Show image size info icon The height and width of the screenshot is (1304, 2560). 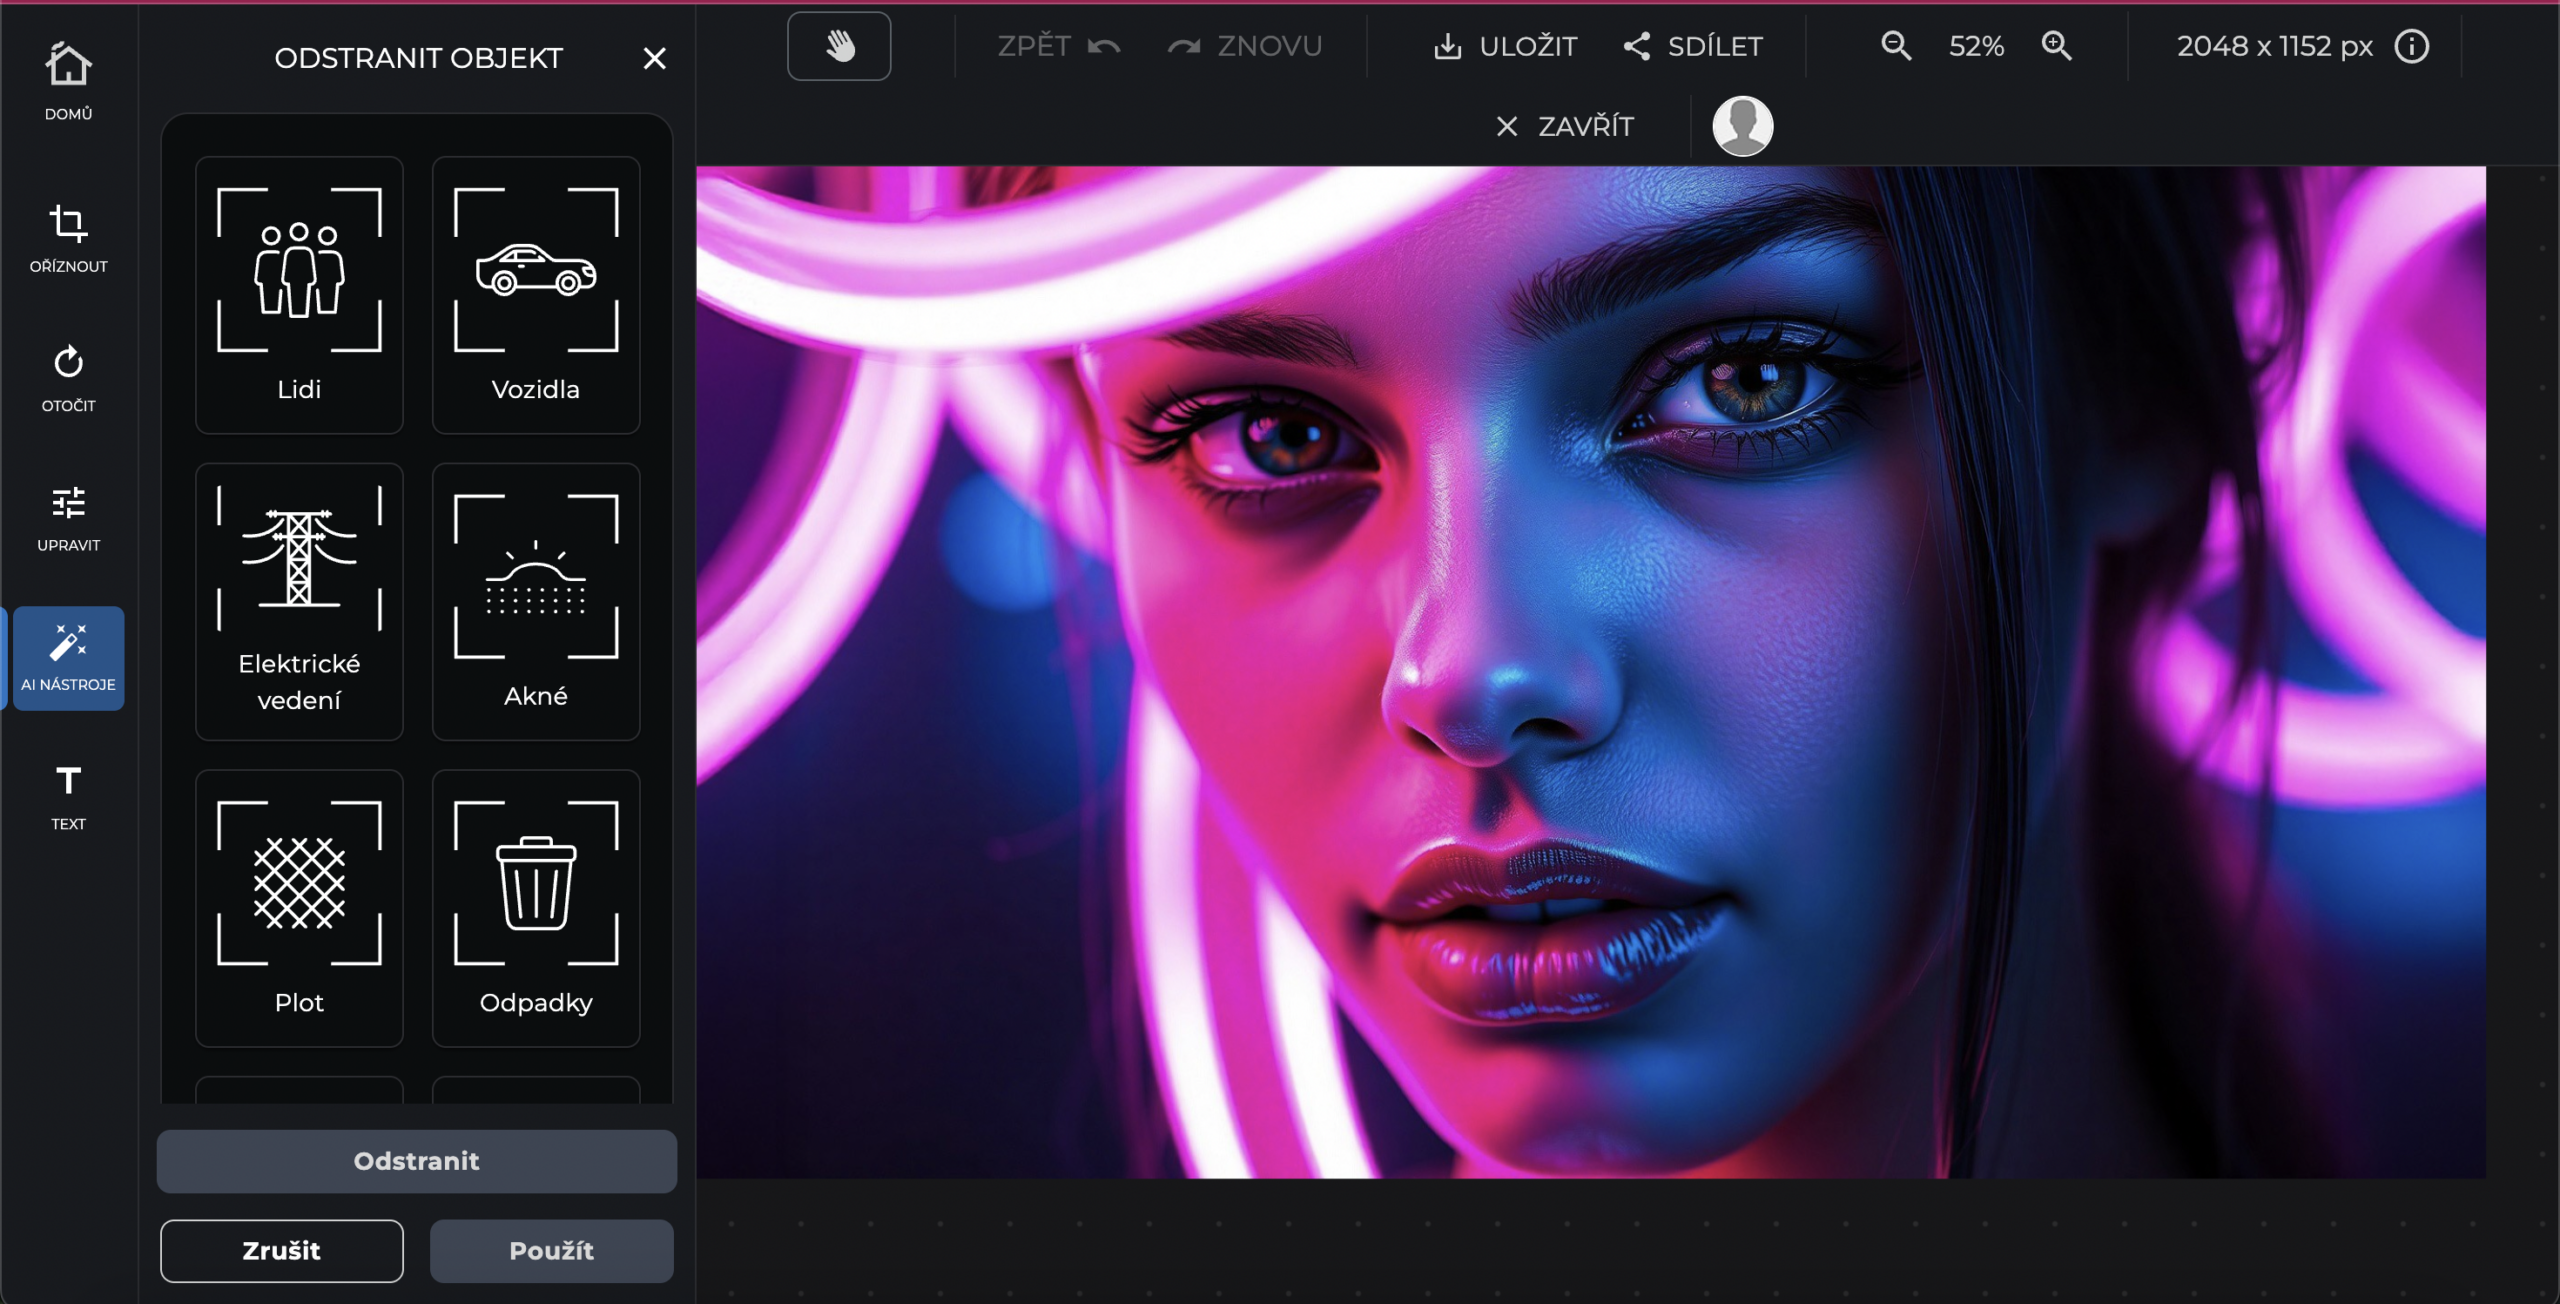[x=2411, y=46]
